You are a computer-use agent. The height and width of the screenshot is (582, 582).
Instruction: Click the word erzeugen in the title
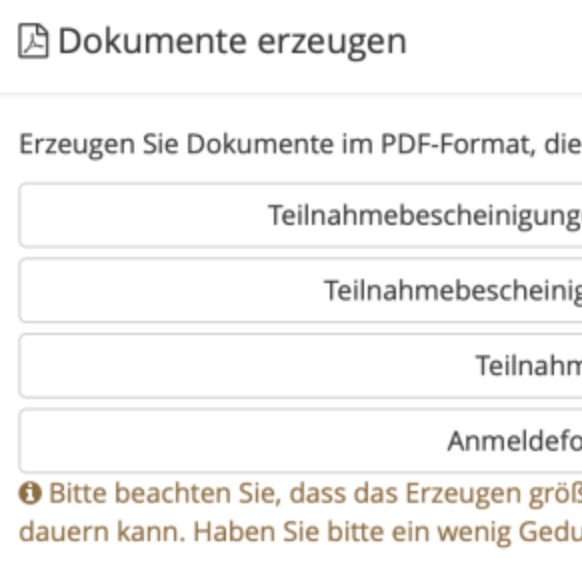332,44
